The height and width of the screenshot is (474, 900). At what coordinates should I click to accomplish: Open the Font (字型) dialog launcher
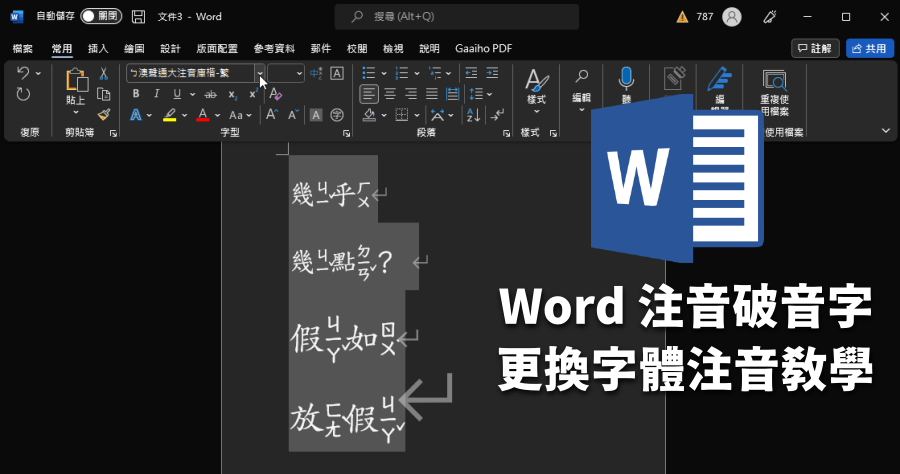tap(347, 133)
